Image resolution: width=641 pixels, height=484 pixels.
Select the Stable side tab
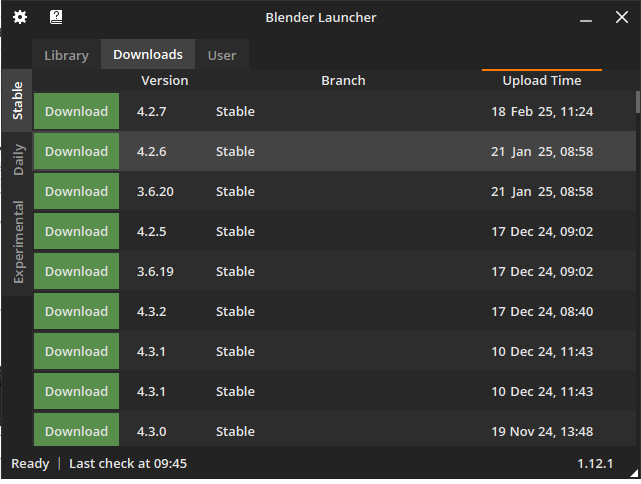(x=17, y=101)
